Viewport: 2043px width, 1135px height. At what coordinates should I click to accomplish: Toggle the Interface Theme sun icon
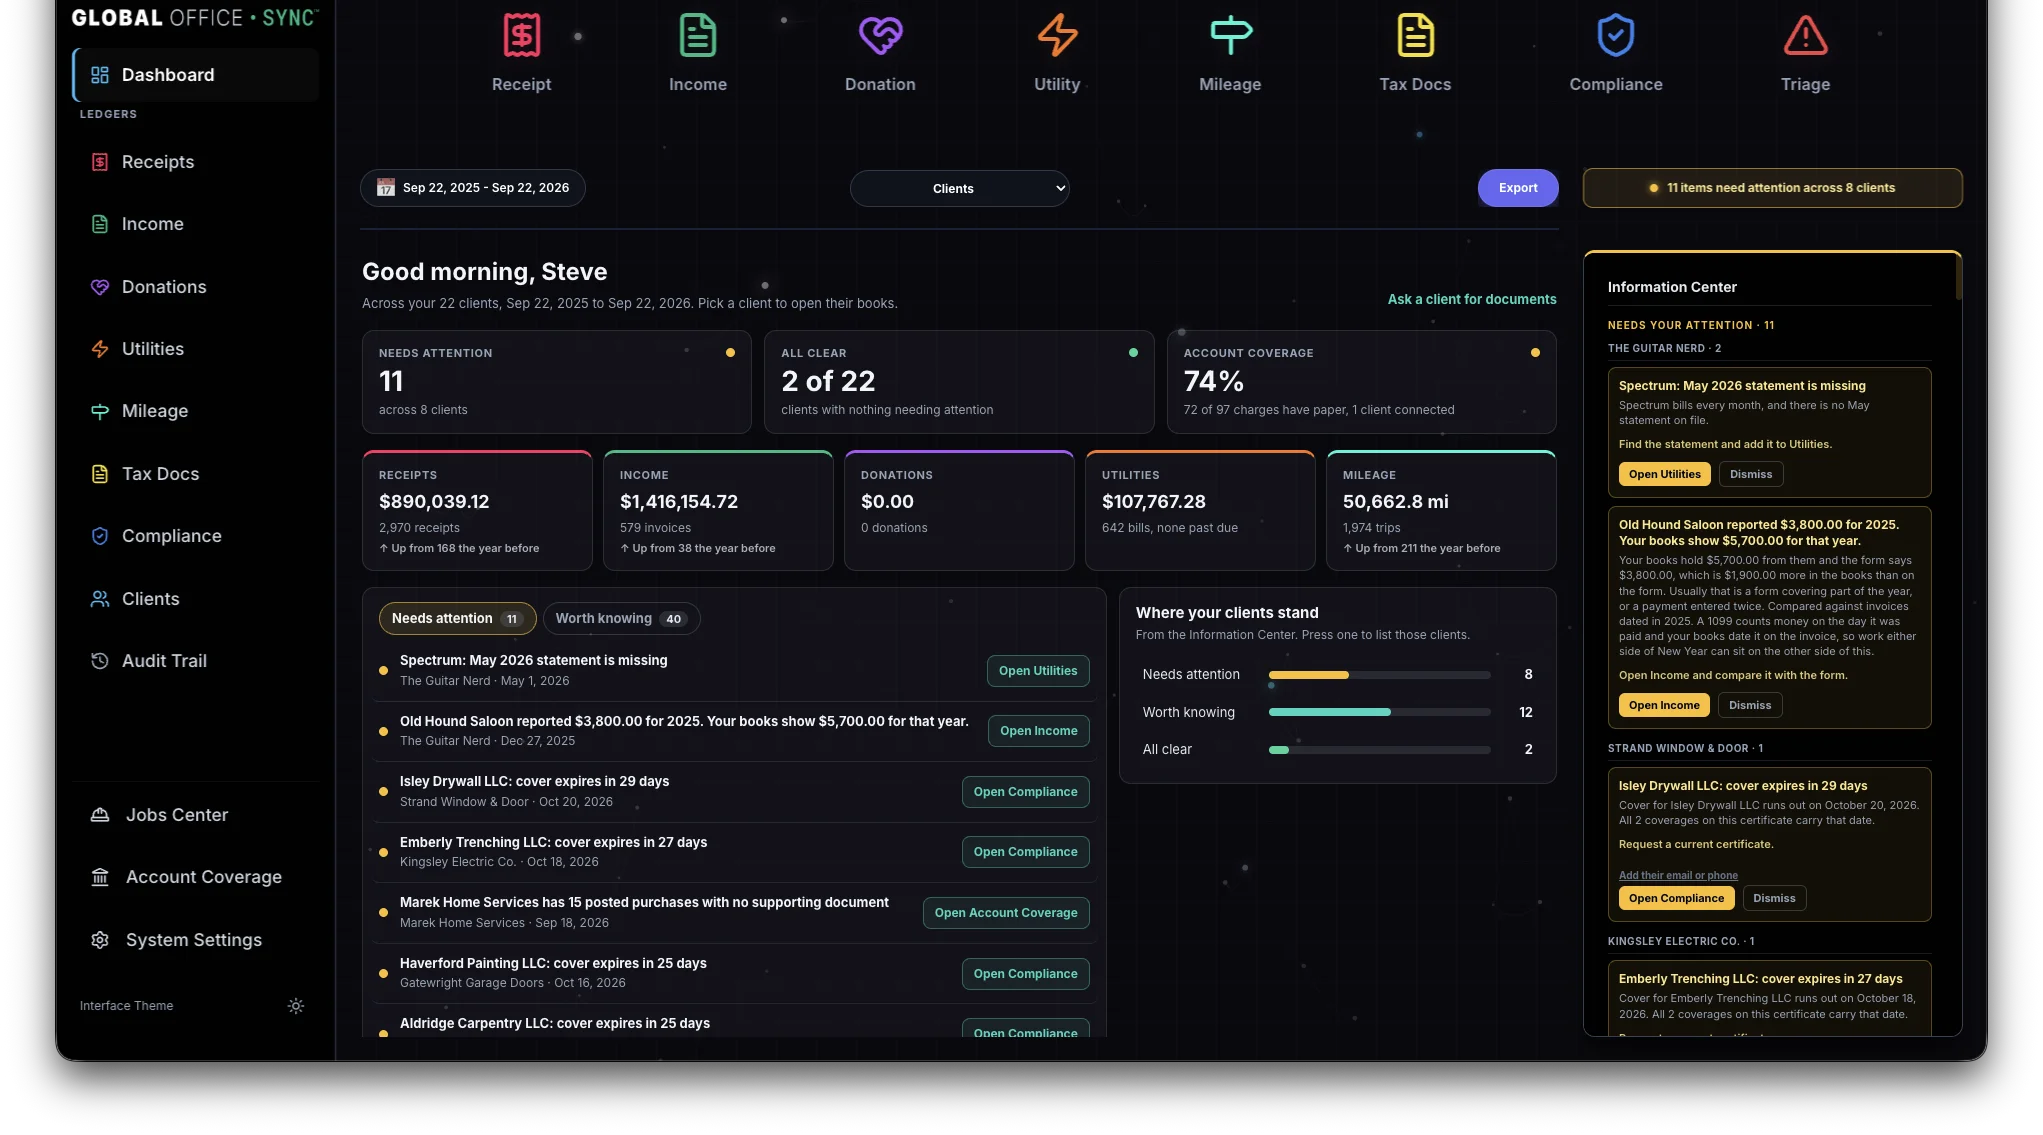296,1006
